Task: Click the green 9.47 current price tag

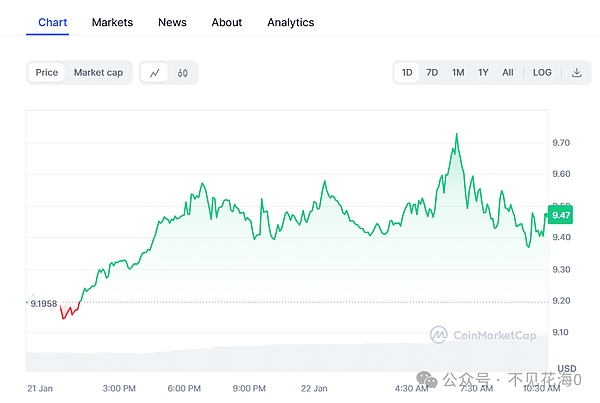Action: click(560, 215)
